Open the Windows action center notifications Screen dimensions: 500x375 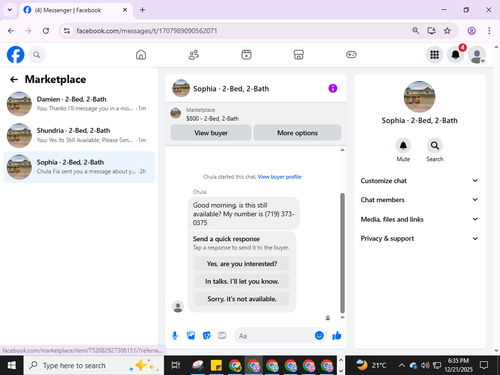coord(484,365)
